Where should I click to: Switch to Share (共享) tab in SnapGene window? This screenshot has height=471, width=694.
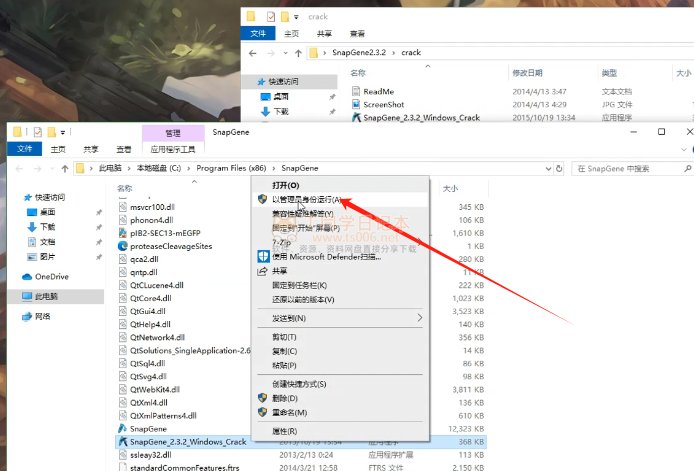91,149
